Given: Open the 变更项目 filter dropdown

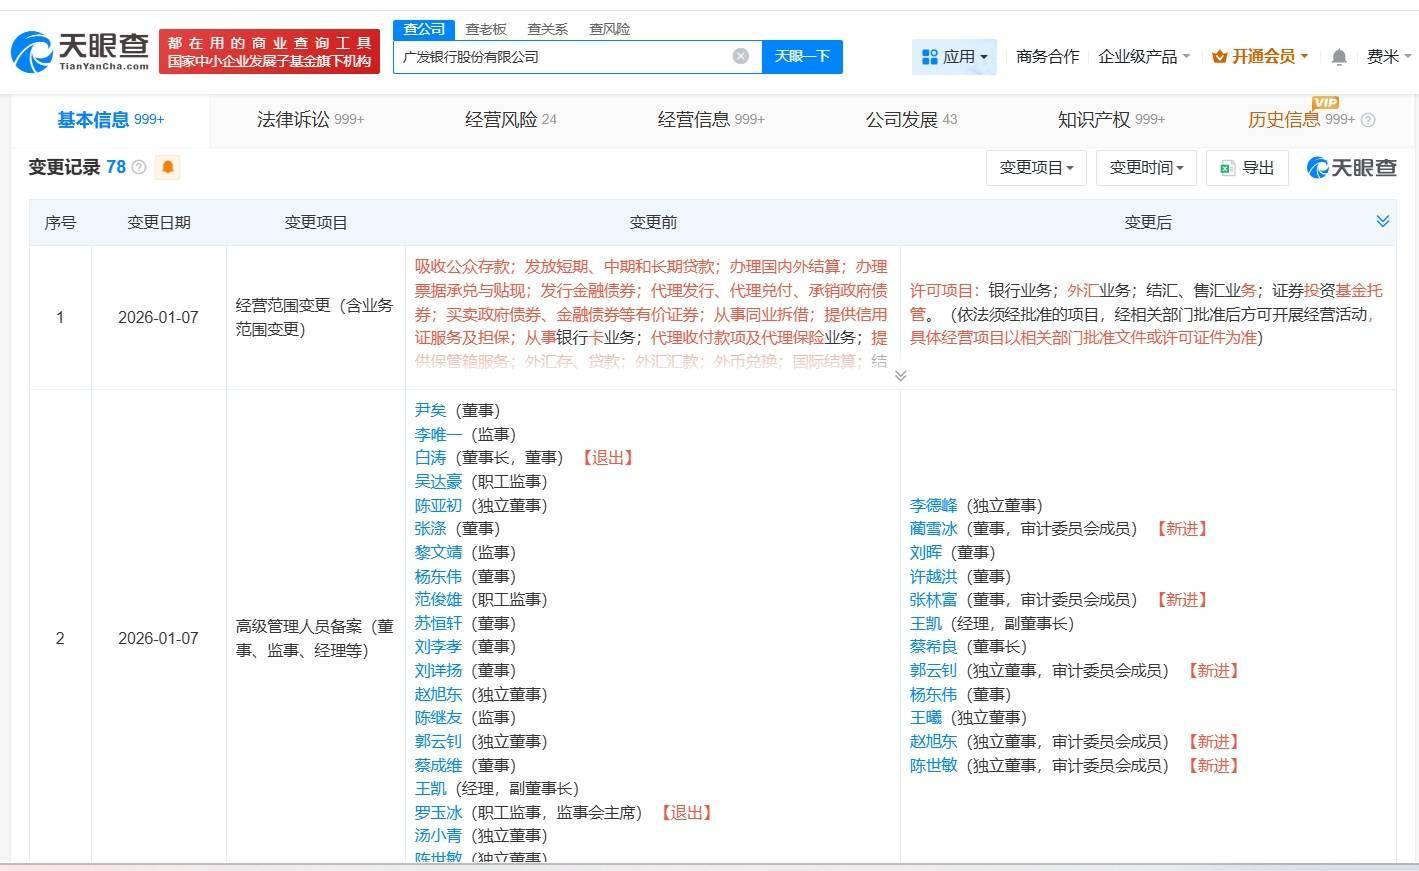Looking at the screenshot, I should click(x=1036, y=167).
